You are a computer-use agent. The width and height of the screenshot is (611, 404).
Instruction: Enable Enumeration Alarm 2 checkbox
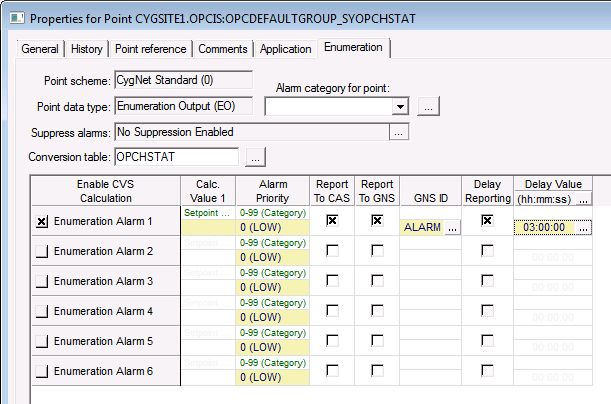(x=42, y=251)
